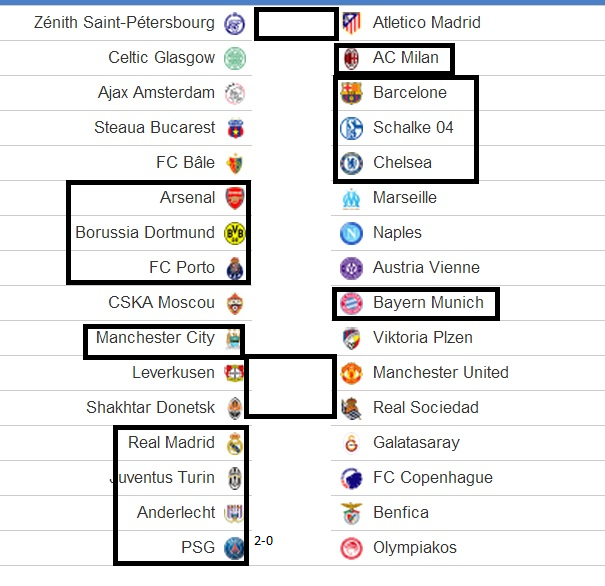The width and height of the screenshot is (605, 586).
Task: Click the Galatasaray club logo
Action: [x=352, y=443]
